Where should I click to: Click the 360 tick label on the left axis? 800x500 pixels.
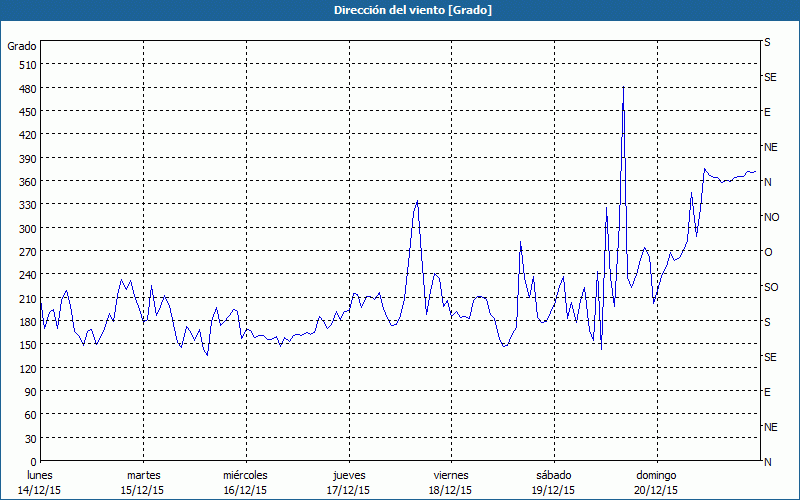click(26, 182)
